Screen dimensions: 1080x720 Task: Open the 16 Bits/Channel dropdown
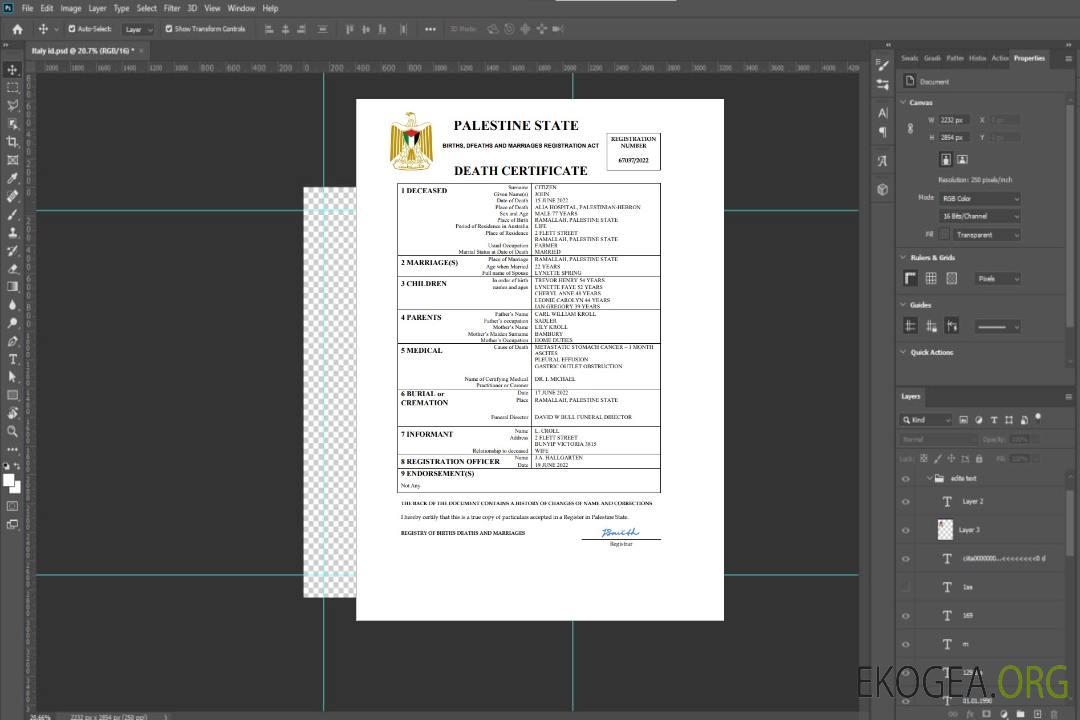980,216
